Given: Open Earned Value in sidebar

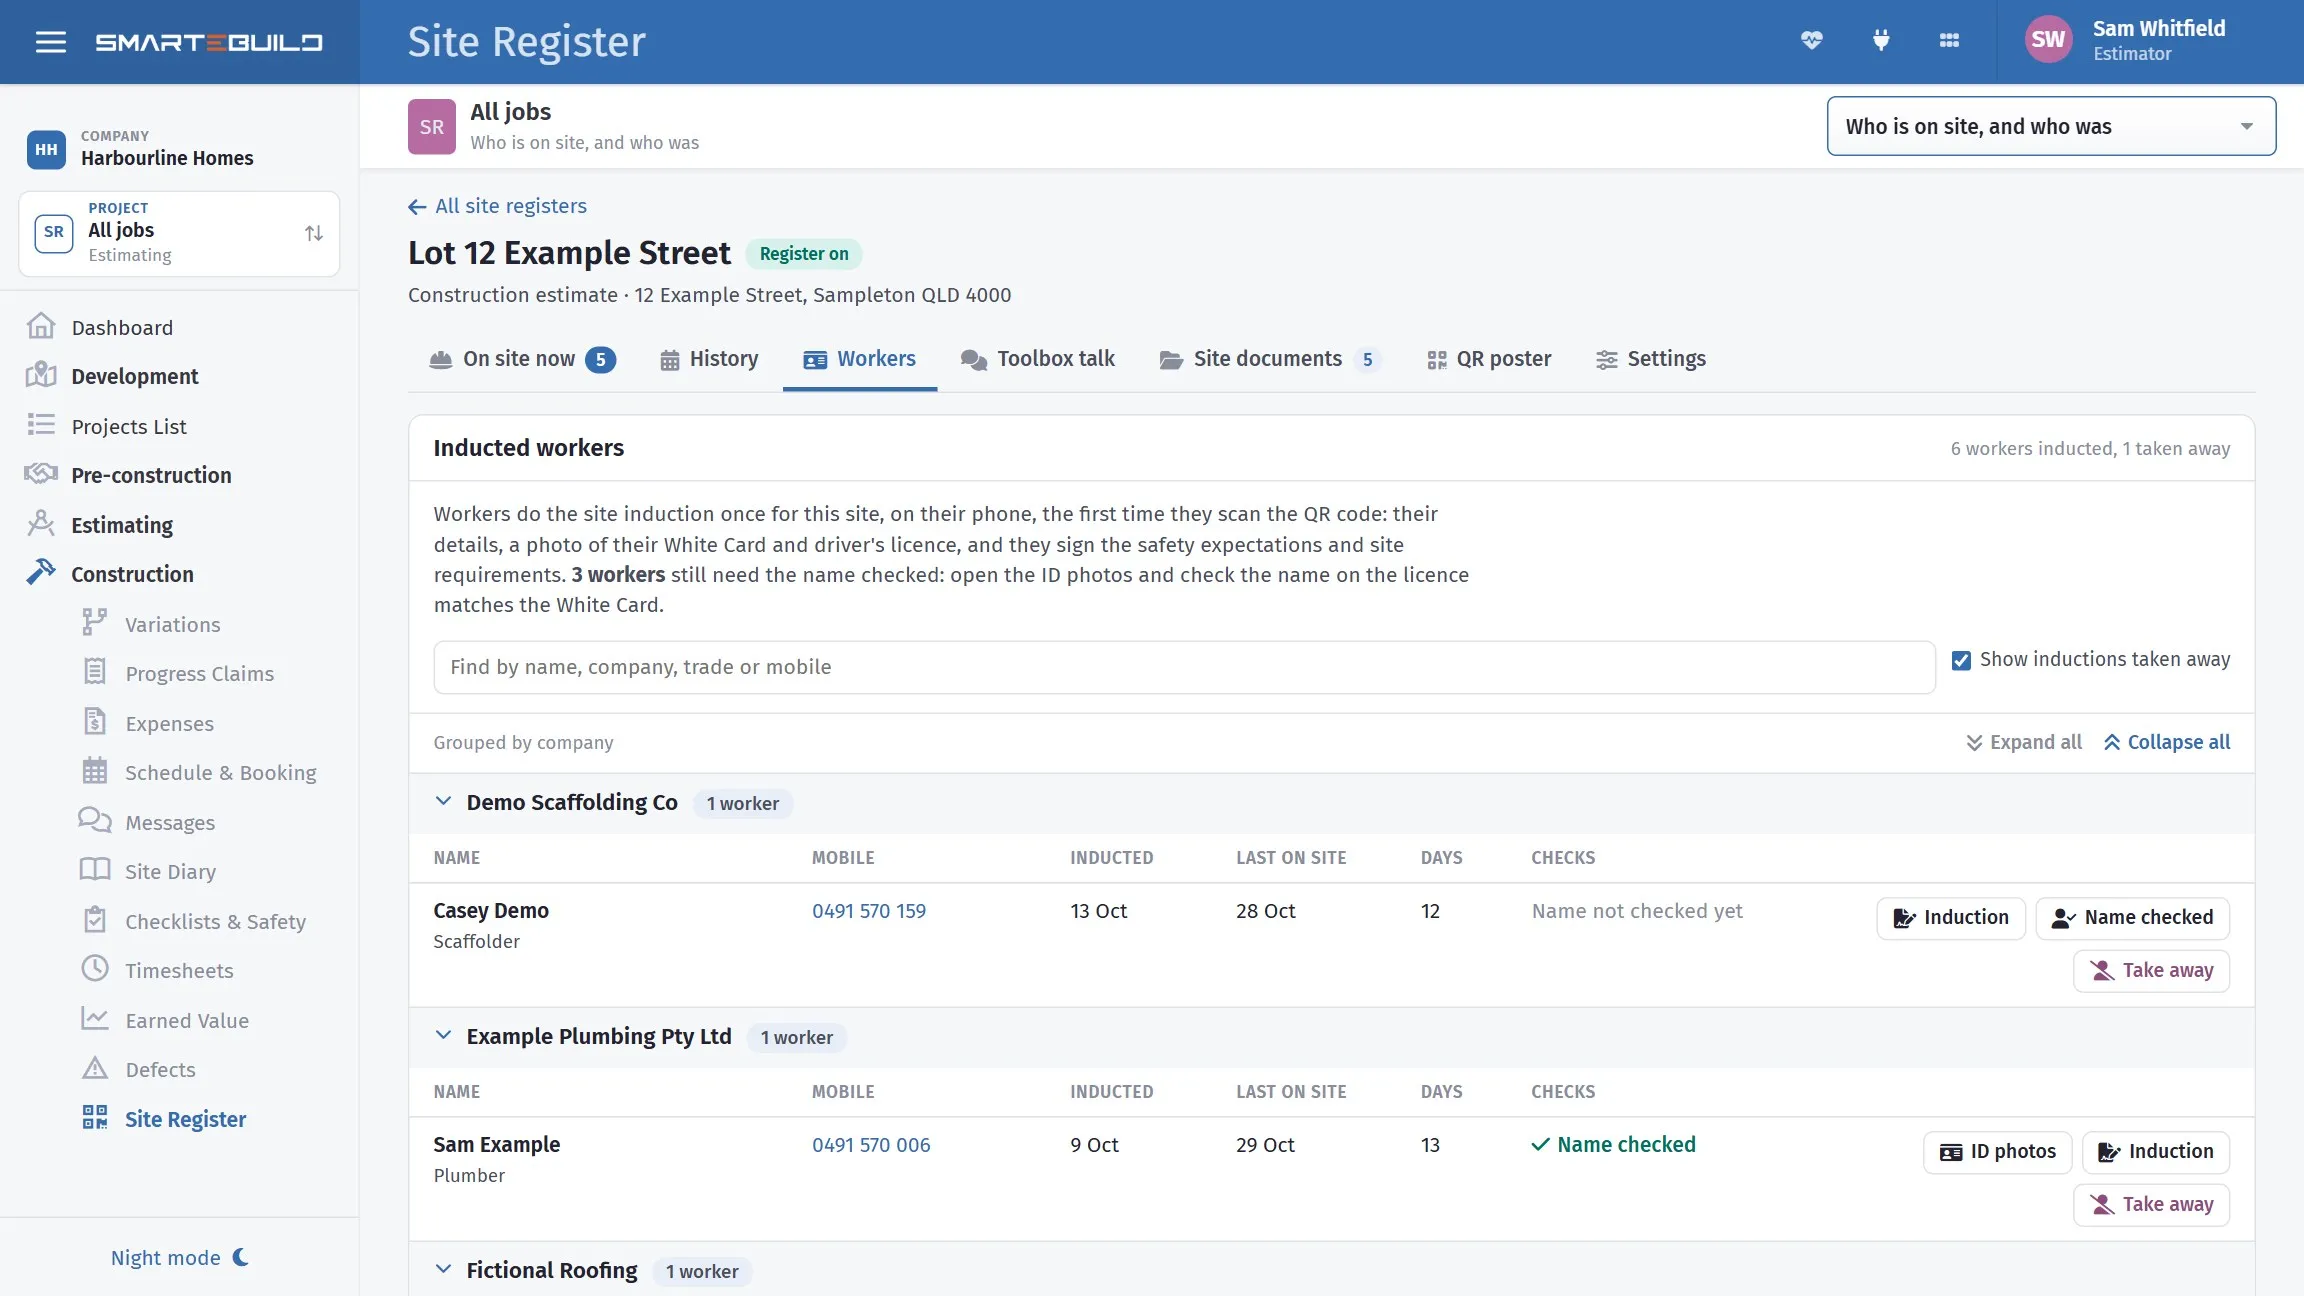Looking at the screenshot, I should point(187,1020).
